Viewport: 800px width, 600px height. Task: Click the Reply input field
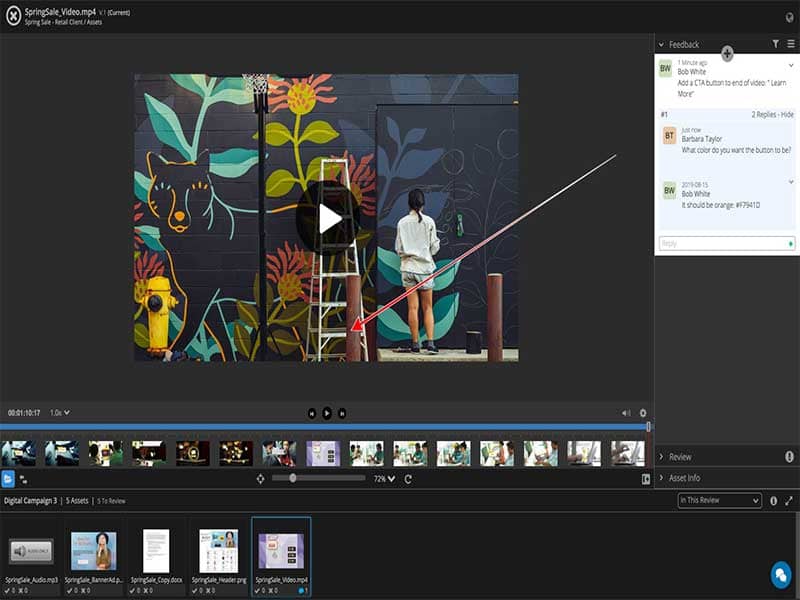722,243
